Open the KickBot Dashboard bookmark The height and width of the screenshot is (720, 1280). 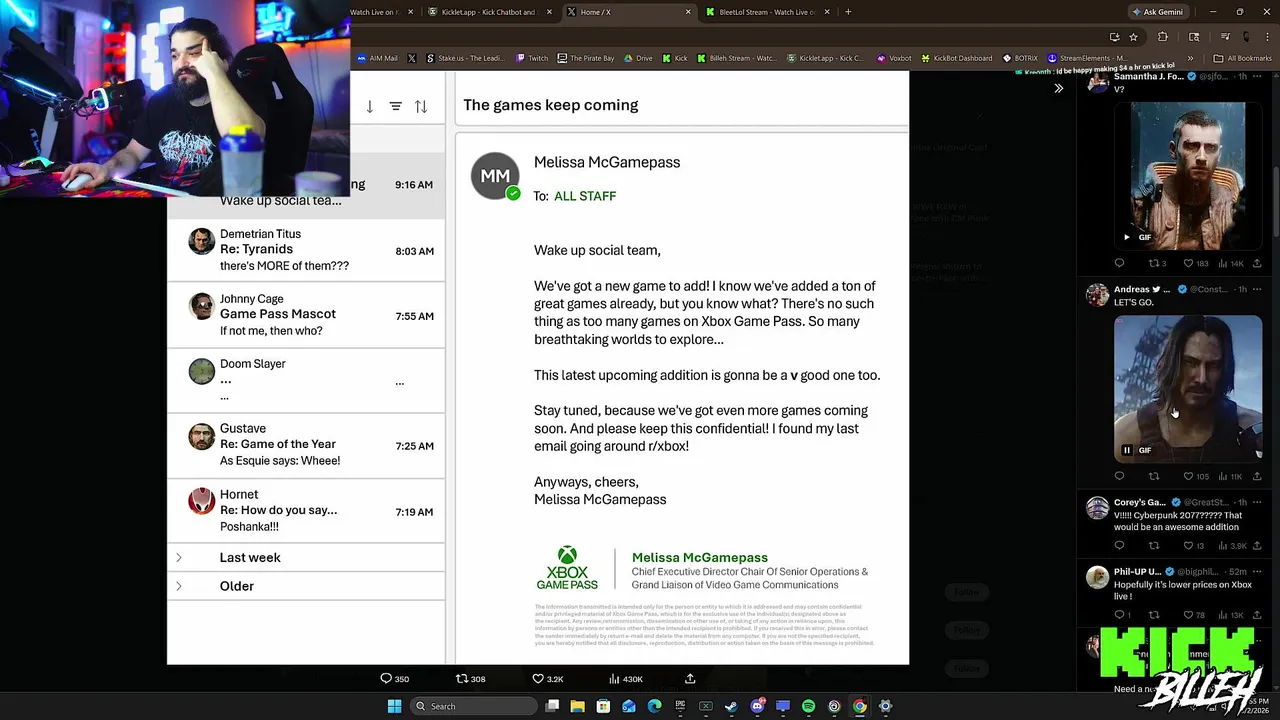click(957, 58)
